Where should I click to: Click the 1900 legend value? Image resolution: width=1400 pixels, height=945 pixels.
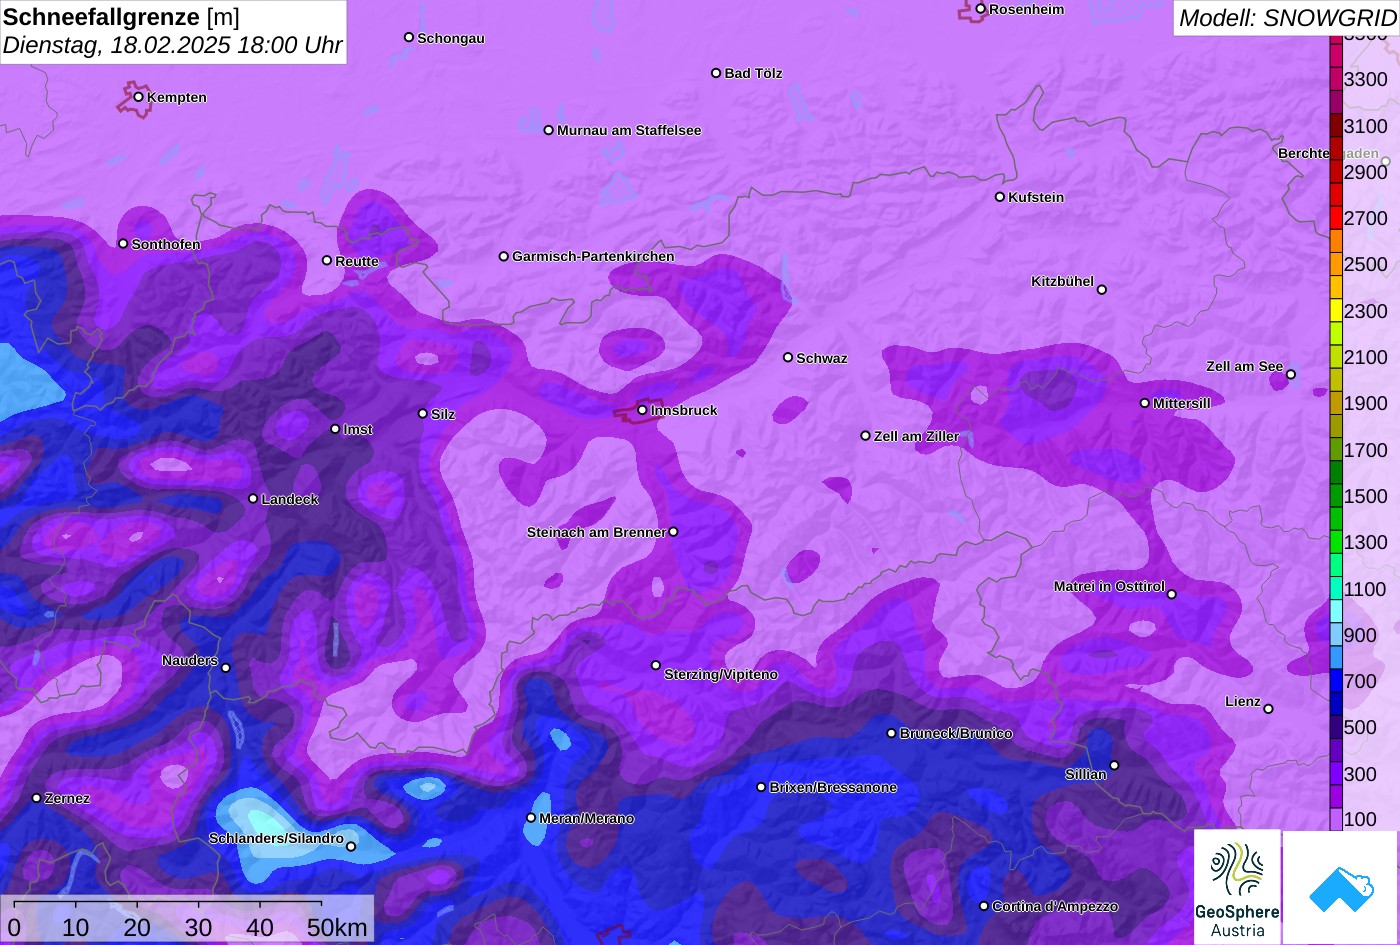[x=1366, y=403]
